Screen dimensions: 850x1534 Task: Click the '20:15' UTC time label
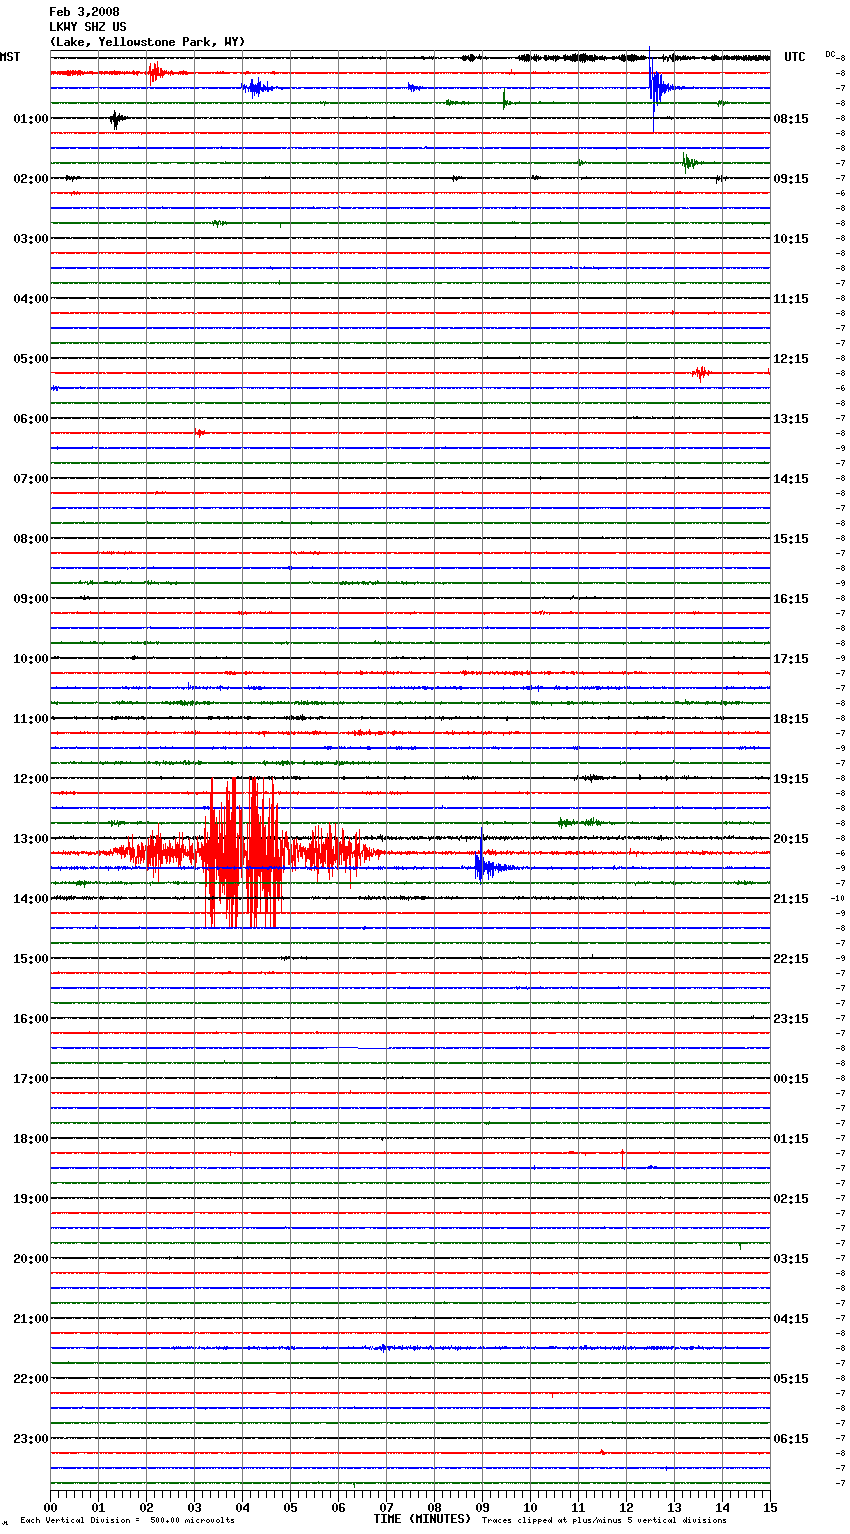tap(791, 839)
